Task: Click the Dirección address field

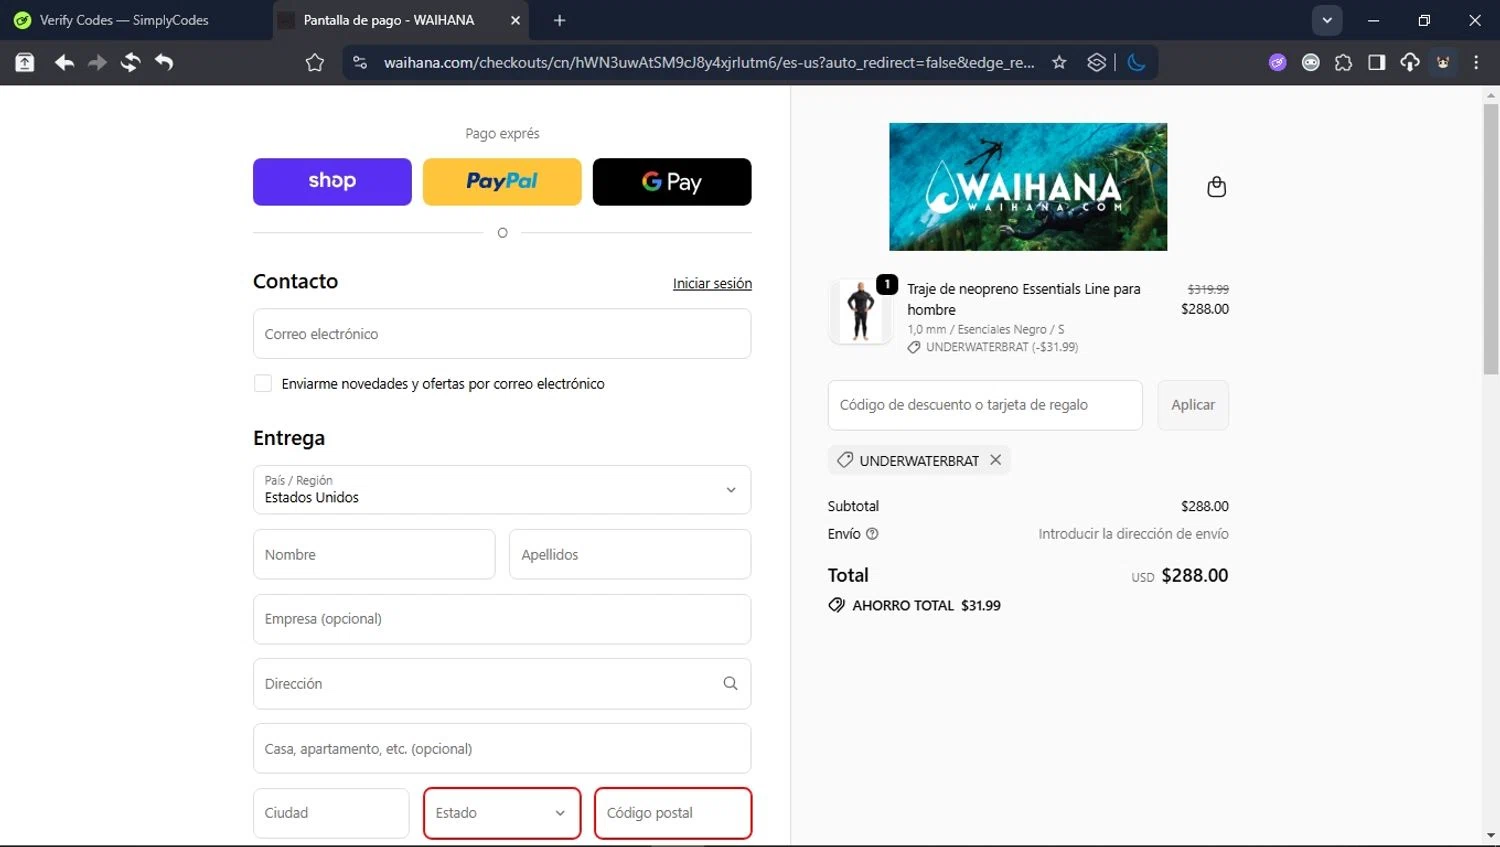Action: tap(502, 684)
